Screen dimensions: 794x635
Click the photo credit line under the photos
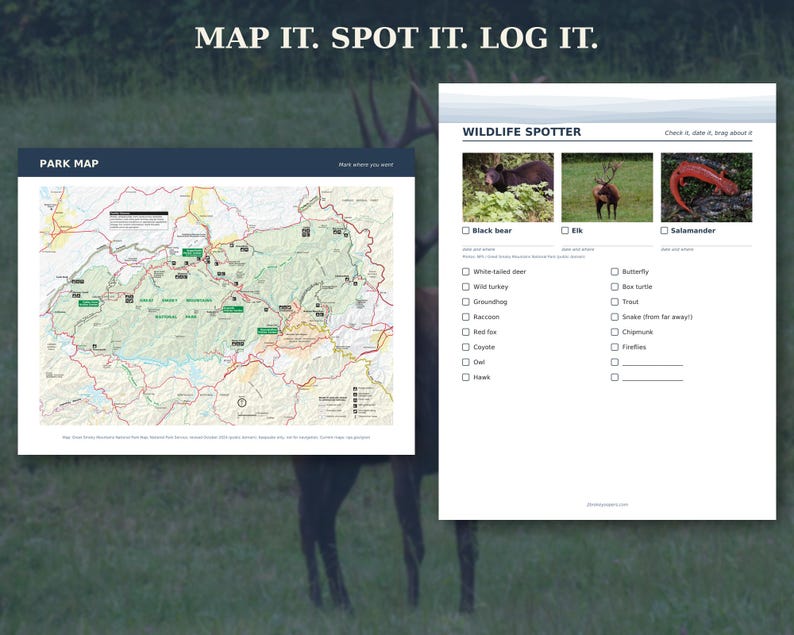(x=524, y=257)
